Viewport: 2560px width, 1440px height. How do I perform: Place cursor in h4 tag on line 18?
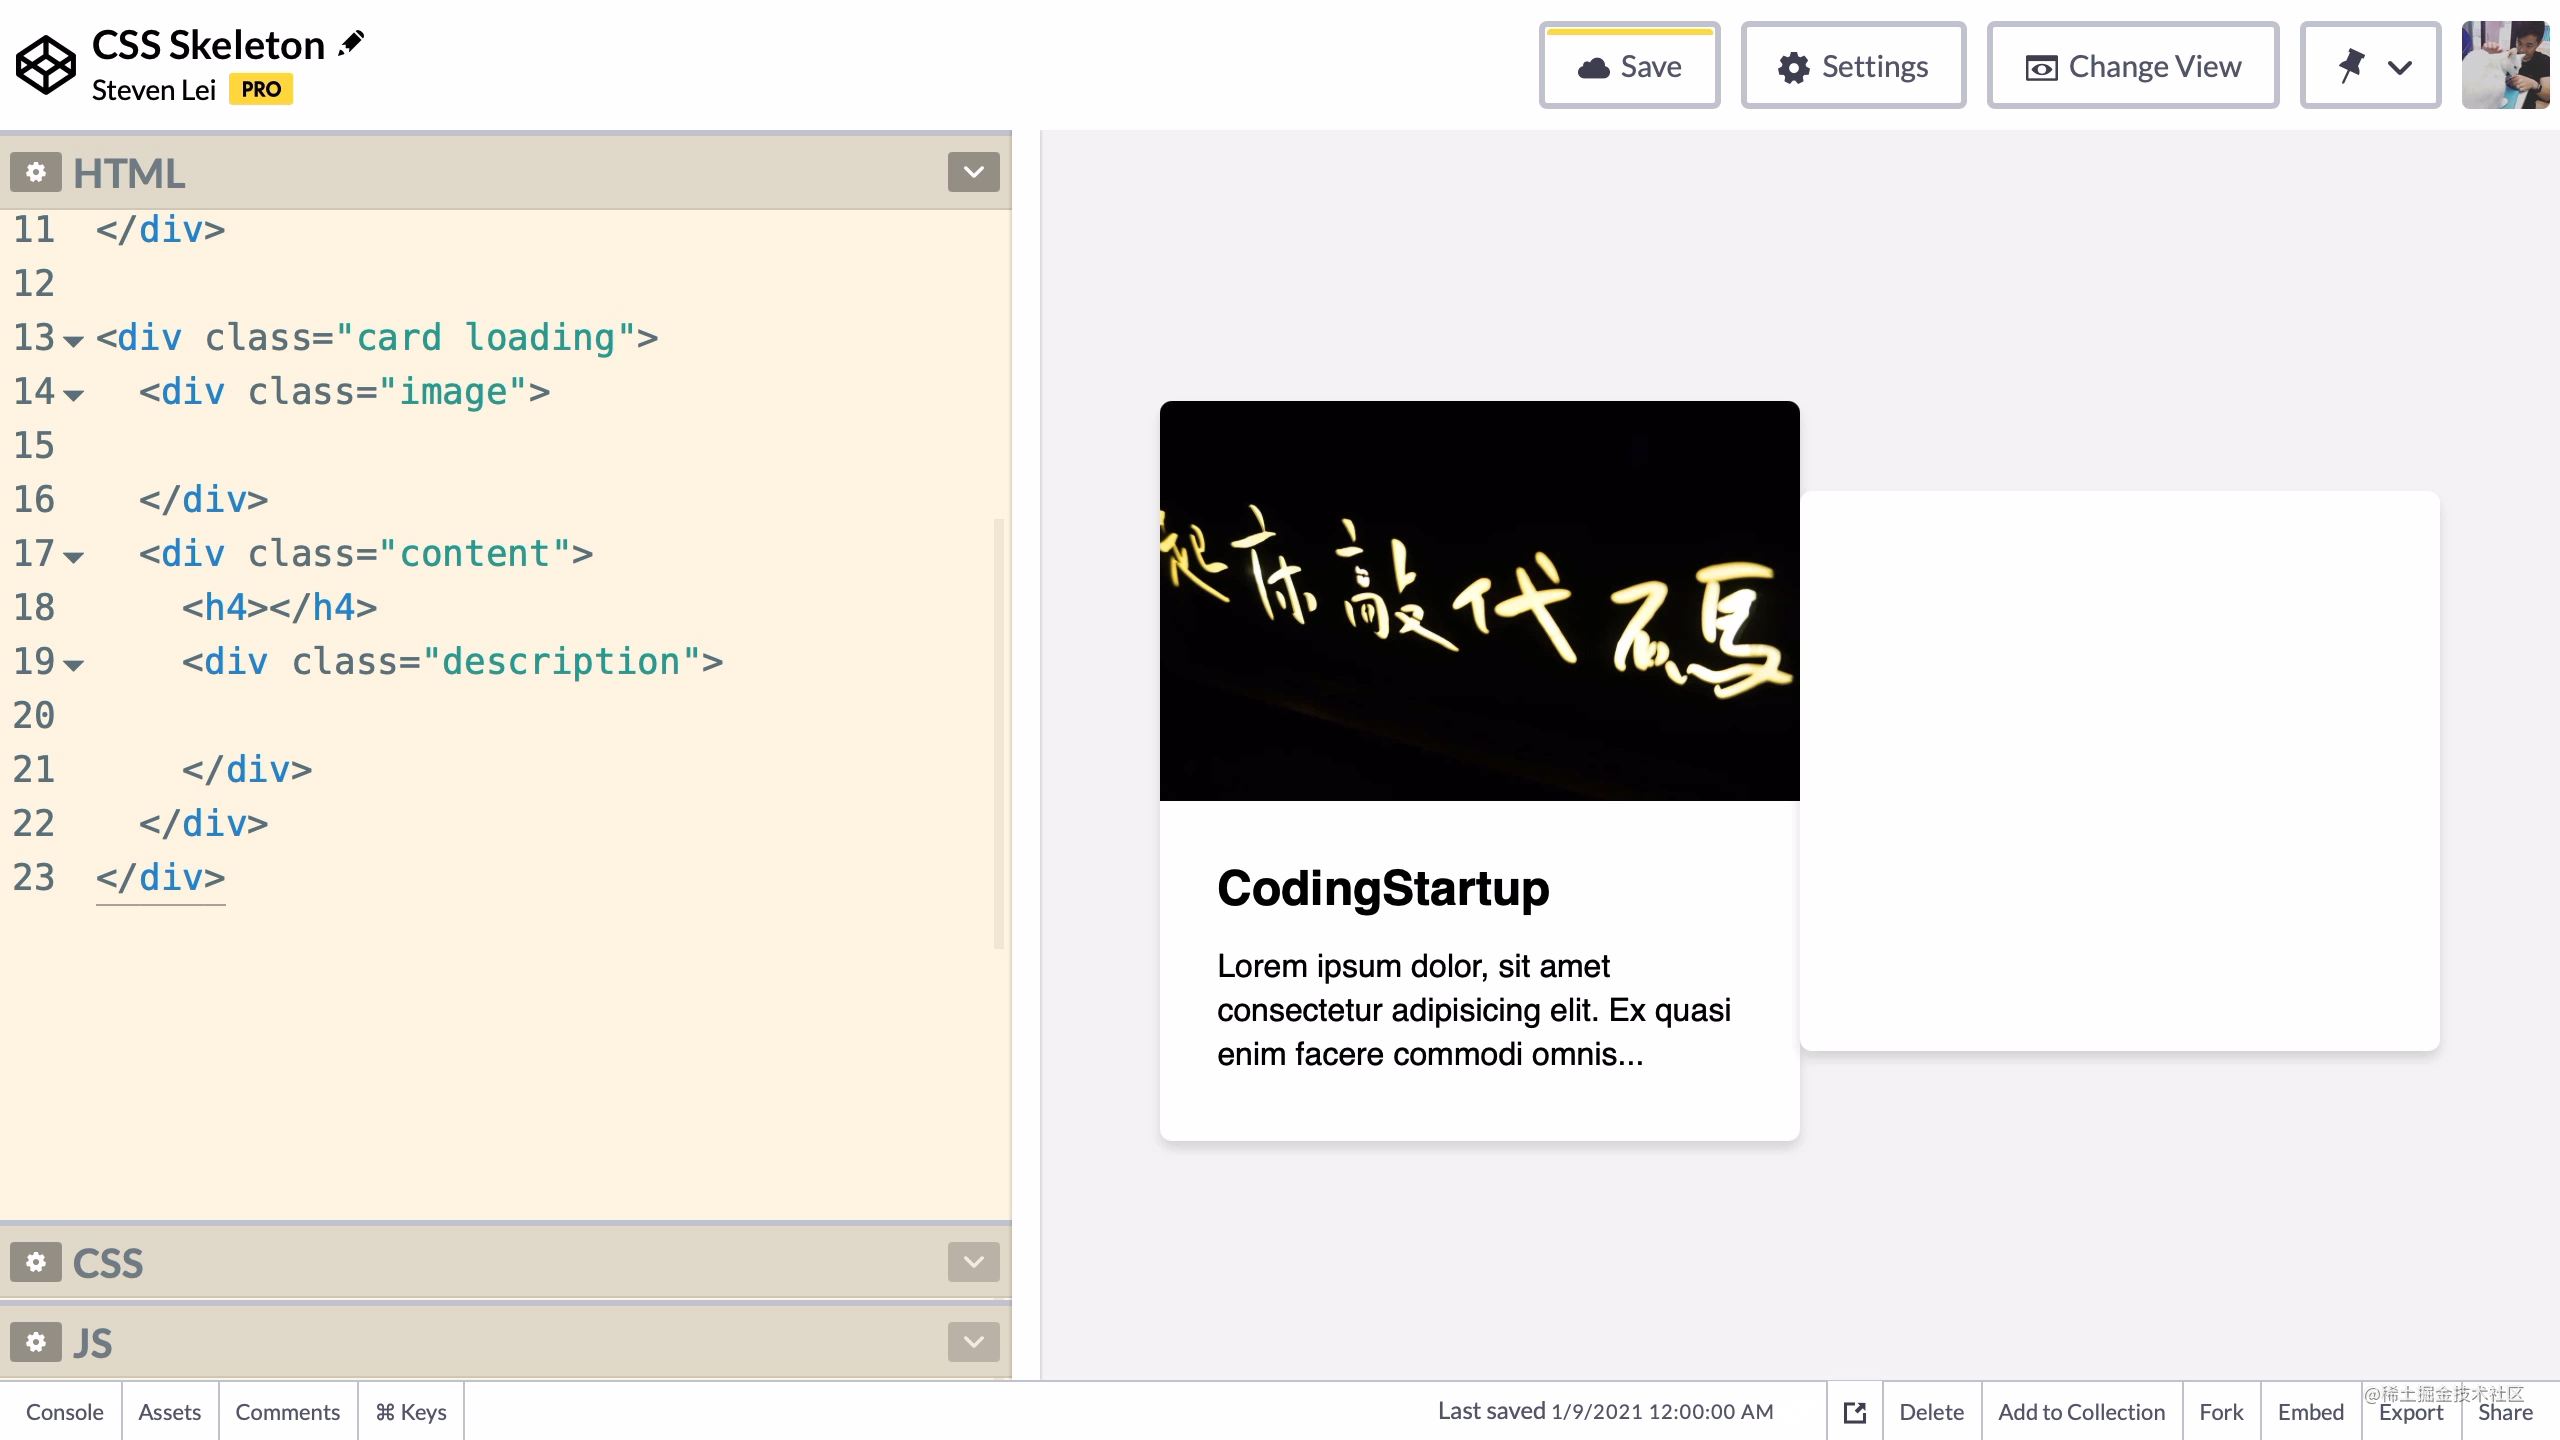tap(280, 607)
